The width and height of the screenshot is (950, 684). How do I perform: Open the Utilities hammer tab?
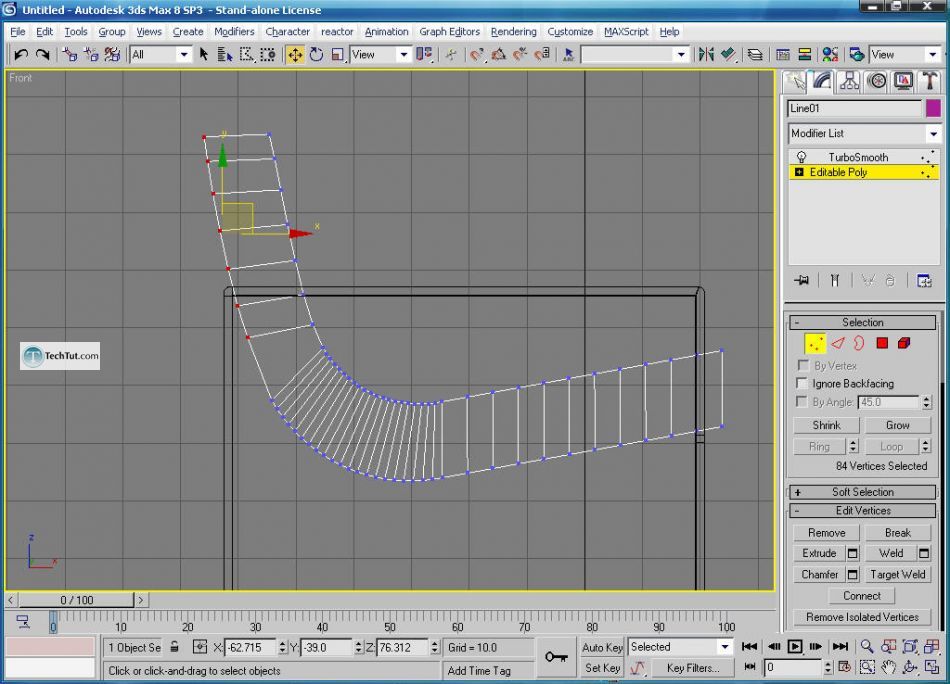(x=930, y=82)
